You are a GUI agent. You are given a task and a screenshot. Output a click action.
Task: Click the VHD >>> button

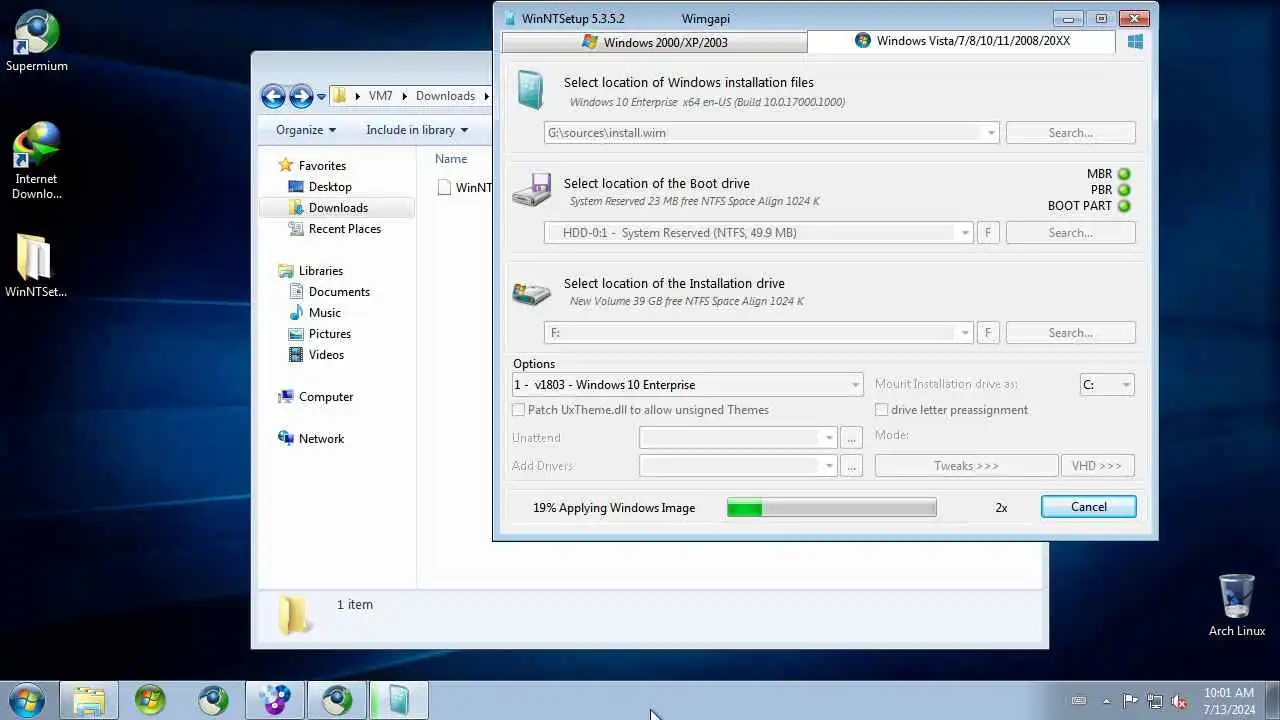tap(1097, 466)
